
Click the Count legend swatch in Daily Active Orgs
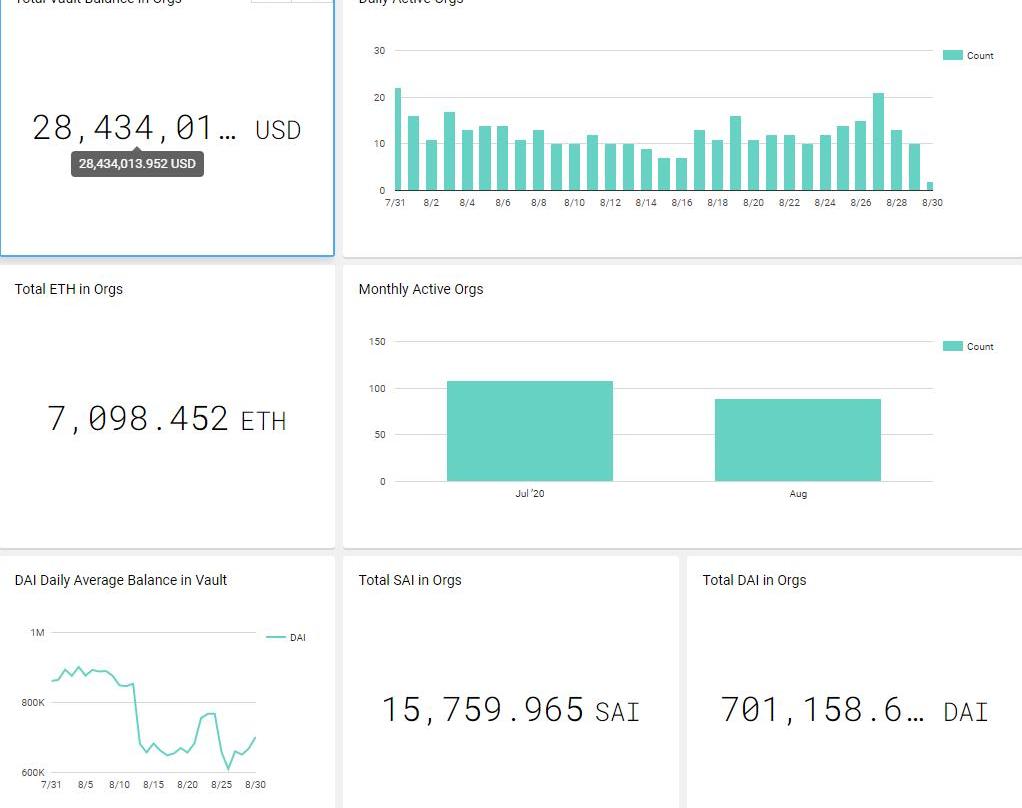pyautogui.click(x=952, y=56)
